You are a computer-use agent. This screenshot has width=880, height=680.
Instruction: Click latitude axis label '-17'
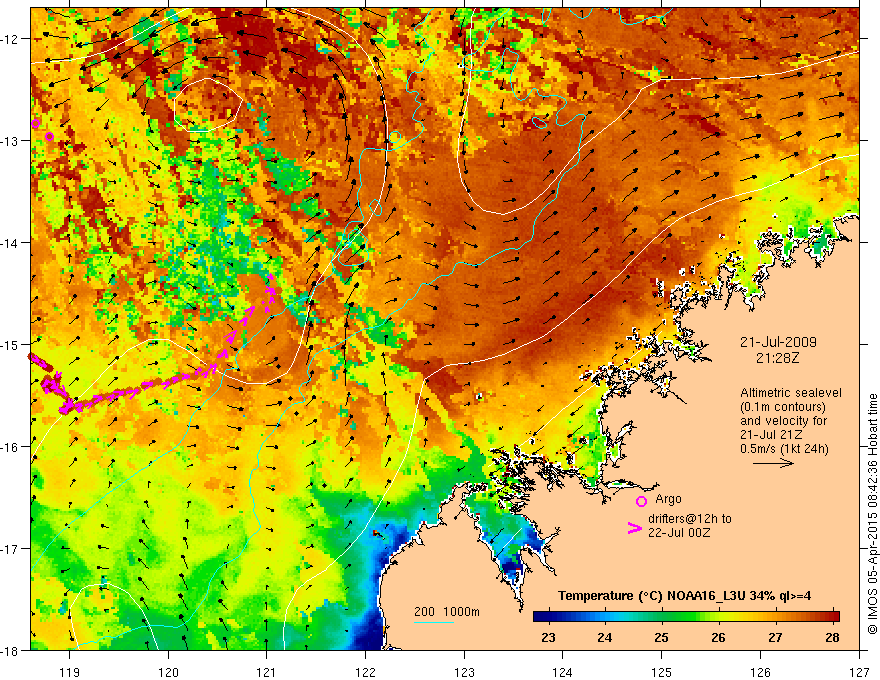11,549
